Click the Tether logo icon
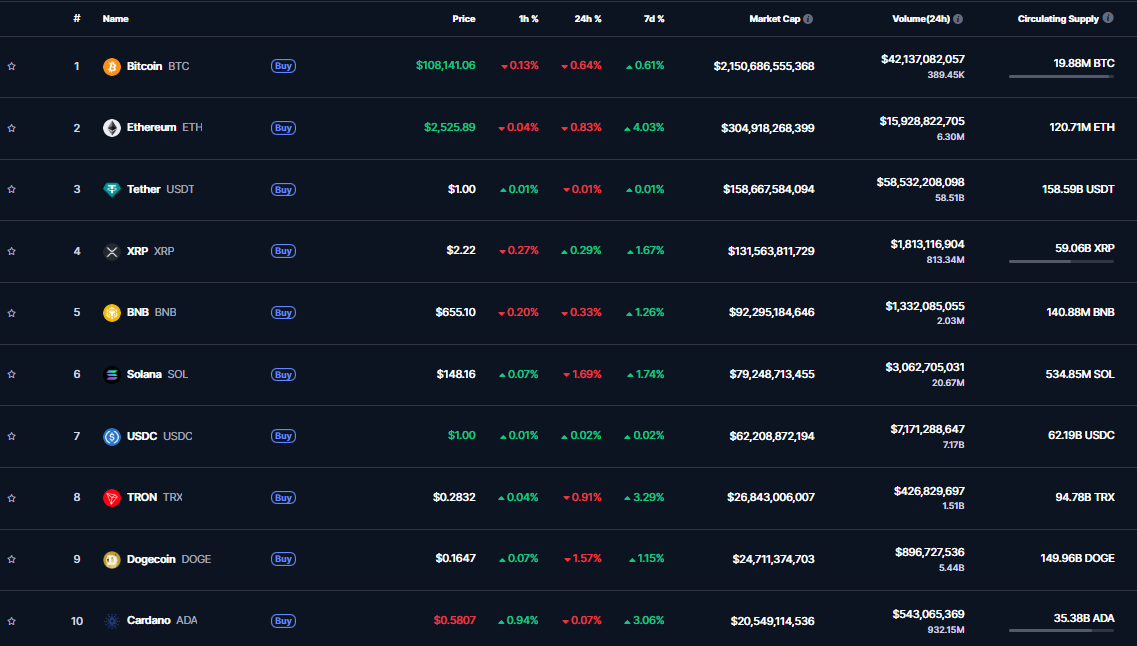The width and height of the screenshot is (1137, 646). tap(112, 190)
